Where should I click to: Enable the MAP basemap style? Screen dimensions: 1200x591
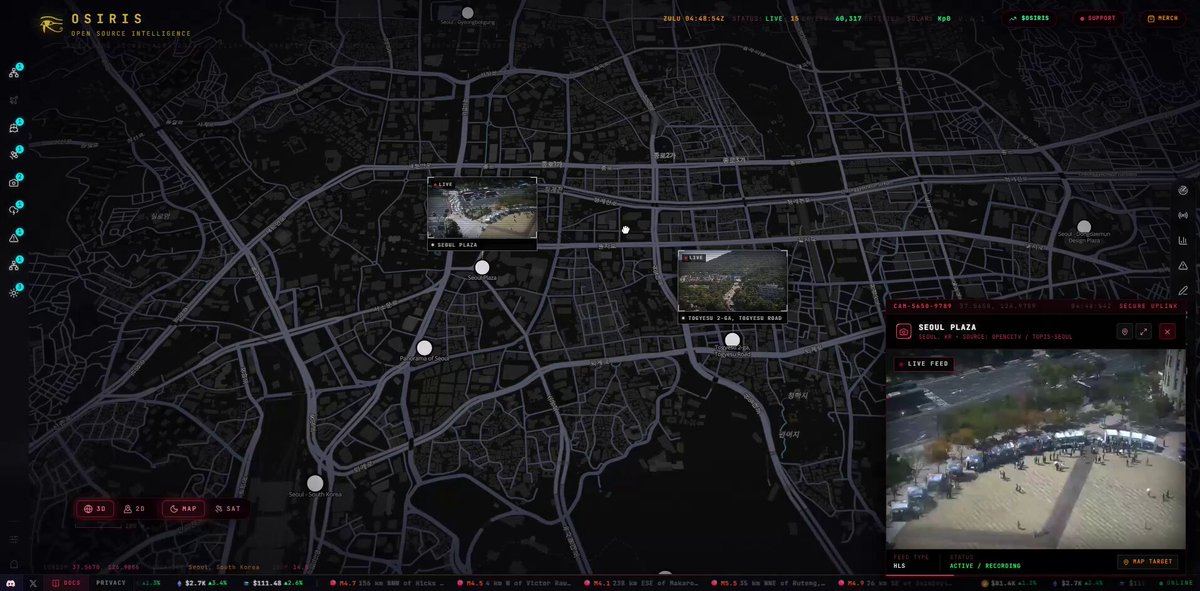(182, 509)
